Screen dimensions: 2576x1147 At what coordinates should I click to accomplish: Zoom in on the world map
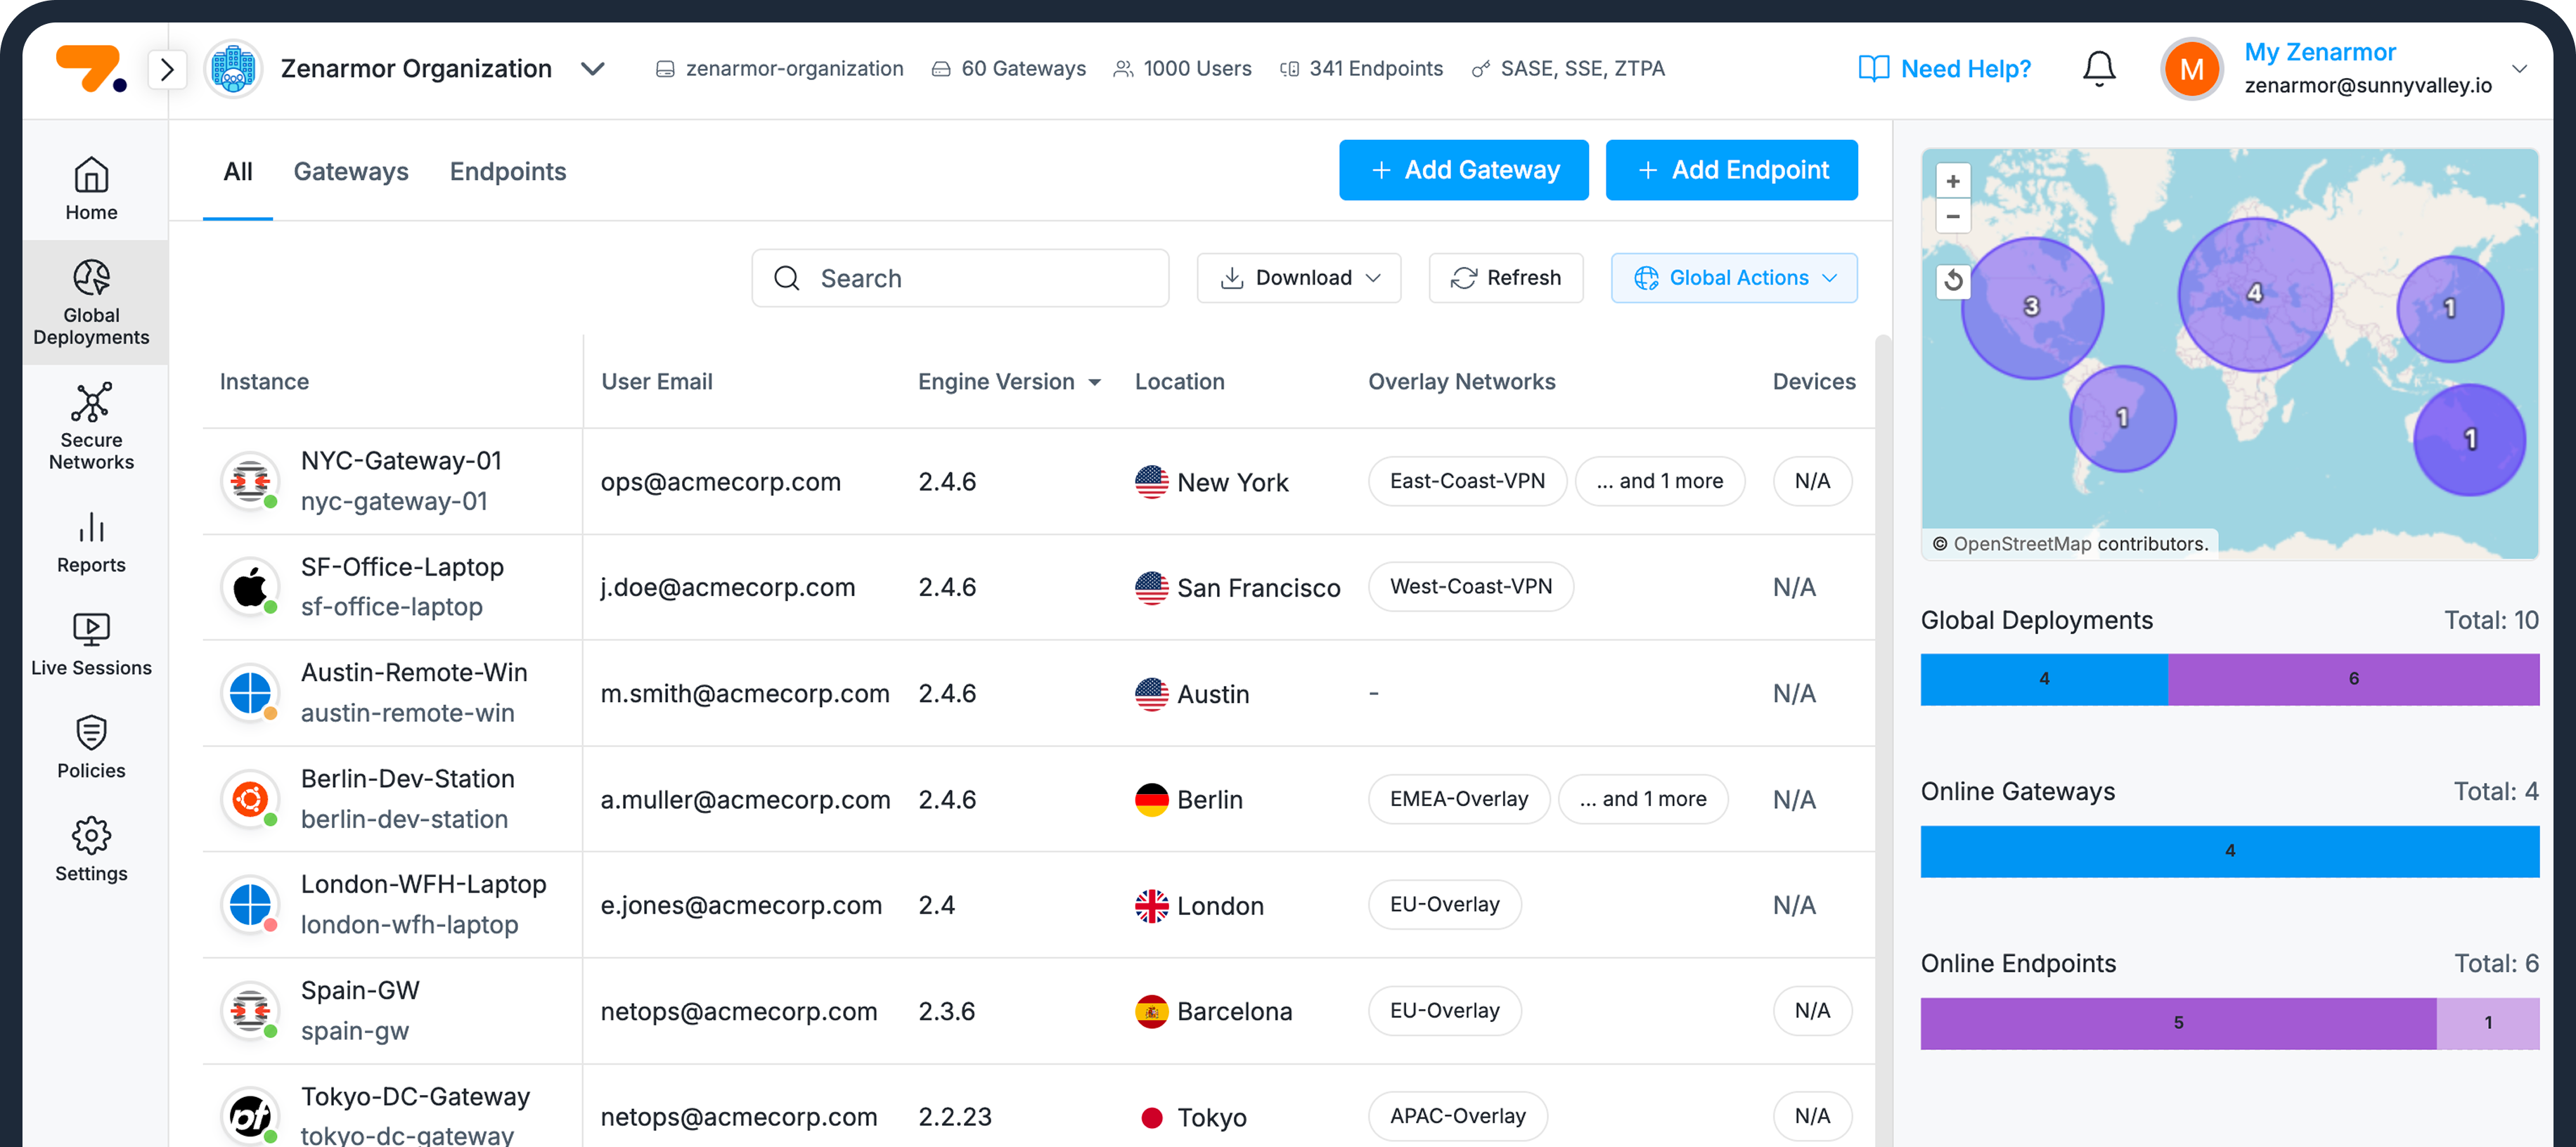(1953, 180)
